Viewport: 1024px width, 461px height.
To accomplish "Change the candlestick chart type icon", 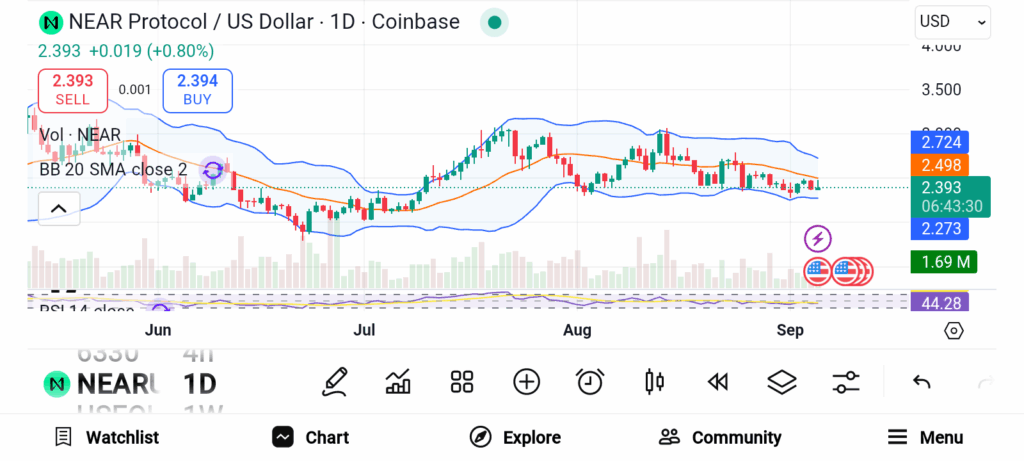I will tap(654, 382).
